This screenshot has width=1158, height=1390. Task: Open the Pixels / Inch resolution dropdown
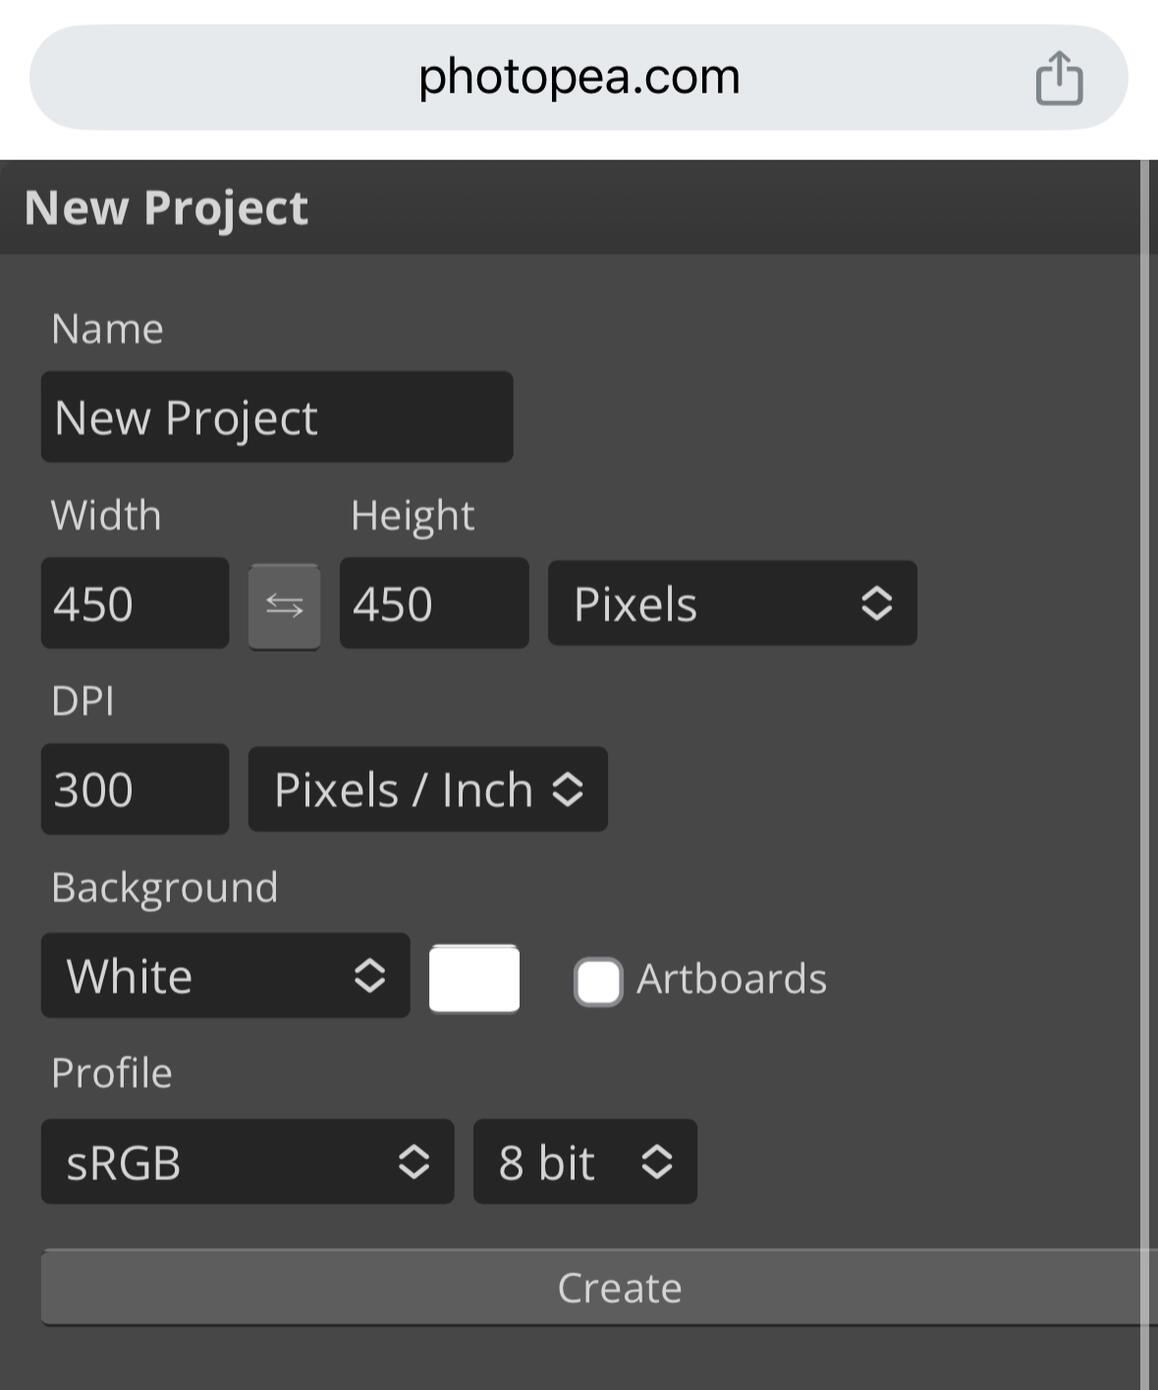tap(427, 789)
